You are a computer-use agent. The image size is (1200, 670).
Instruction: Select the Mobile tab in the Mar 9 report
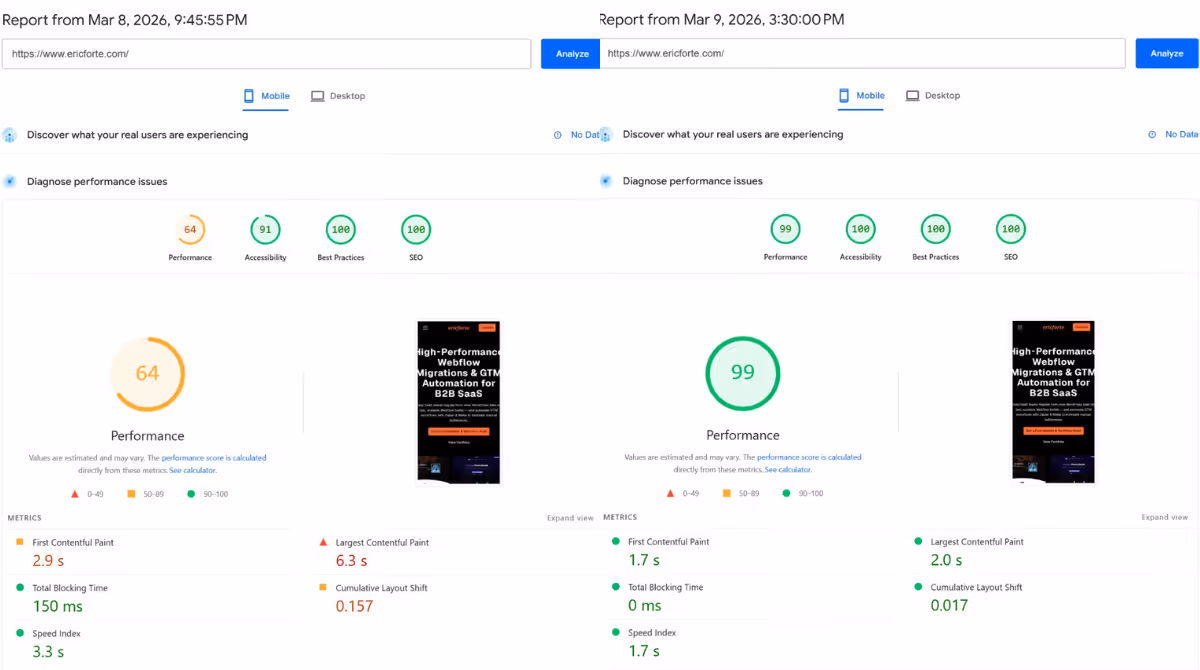(862, 96)
